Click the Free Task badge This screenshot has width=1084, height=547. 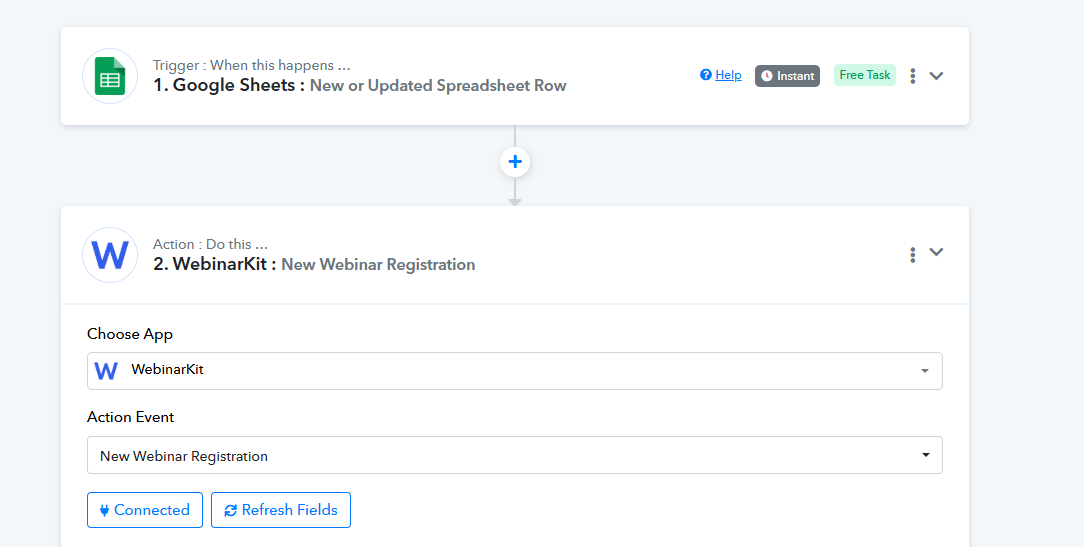pos(865,75)
